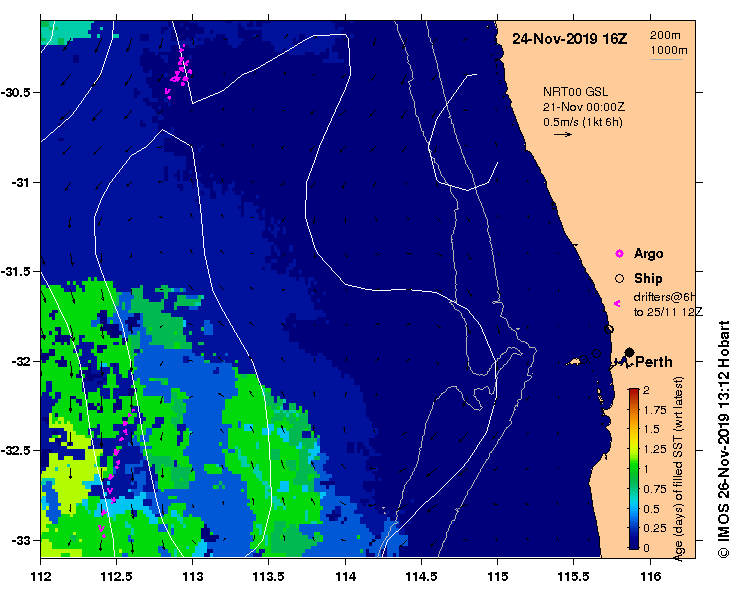The width and height of the screenshot is (739, 592).
Task: Click the date title 24-Nov-2019 16Z
Action: pyautogui.click(x=569, y=39)
